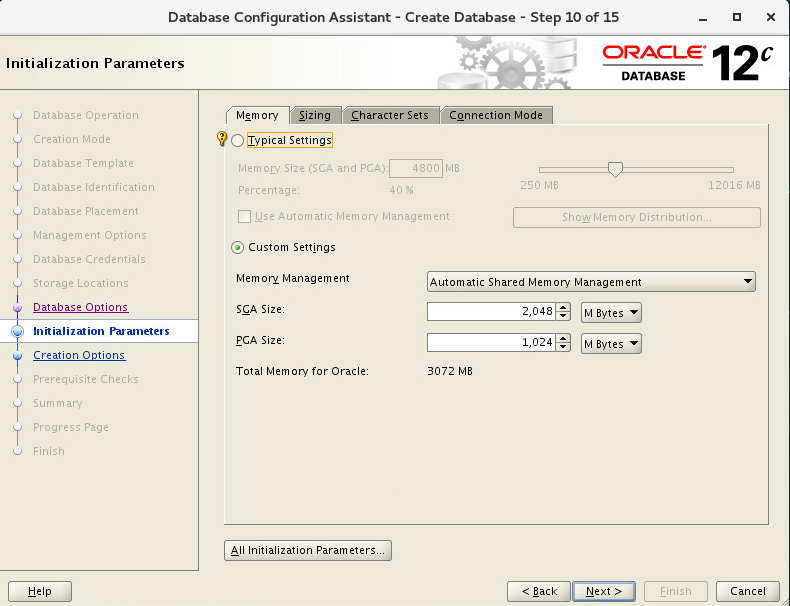This screenshot has width=790, height=606.
Task: Click the 3072 MB total memory value
Action: coord(450,371)
